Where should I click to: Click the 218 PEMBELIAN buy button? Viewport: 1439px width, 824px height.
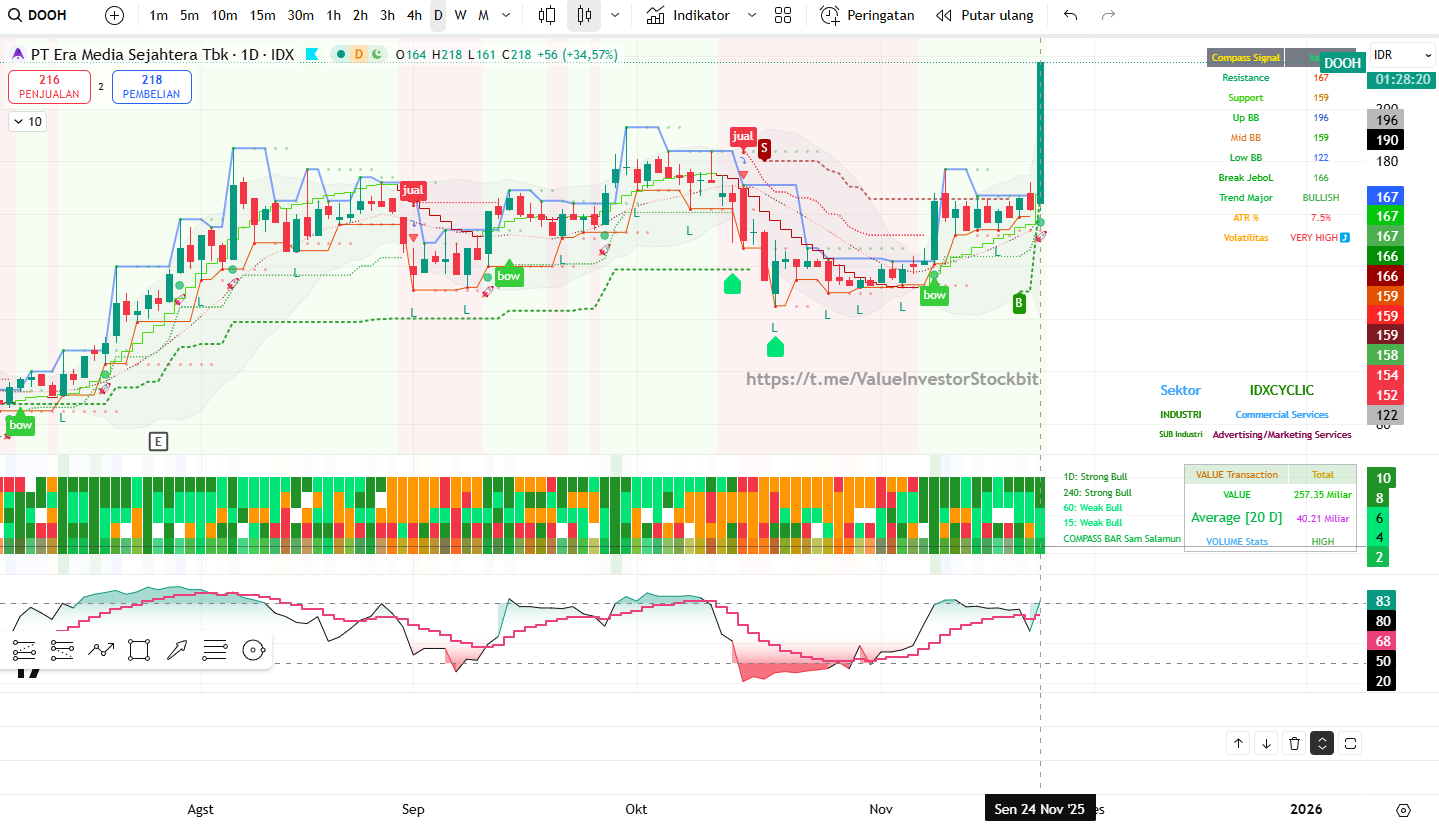click(x=152, y=87)
